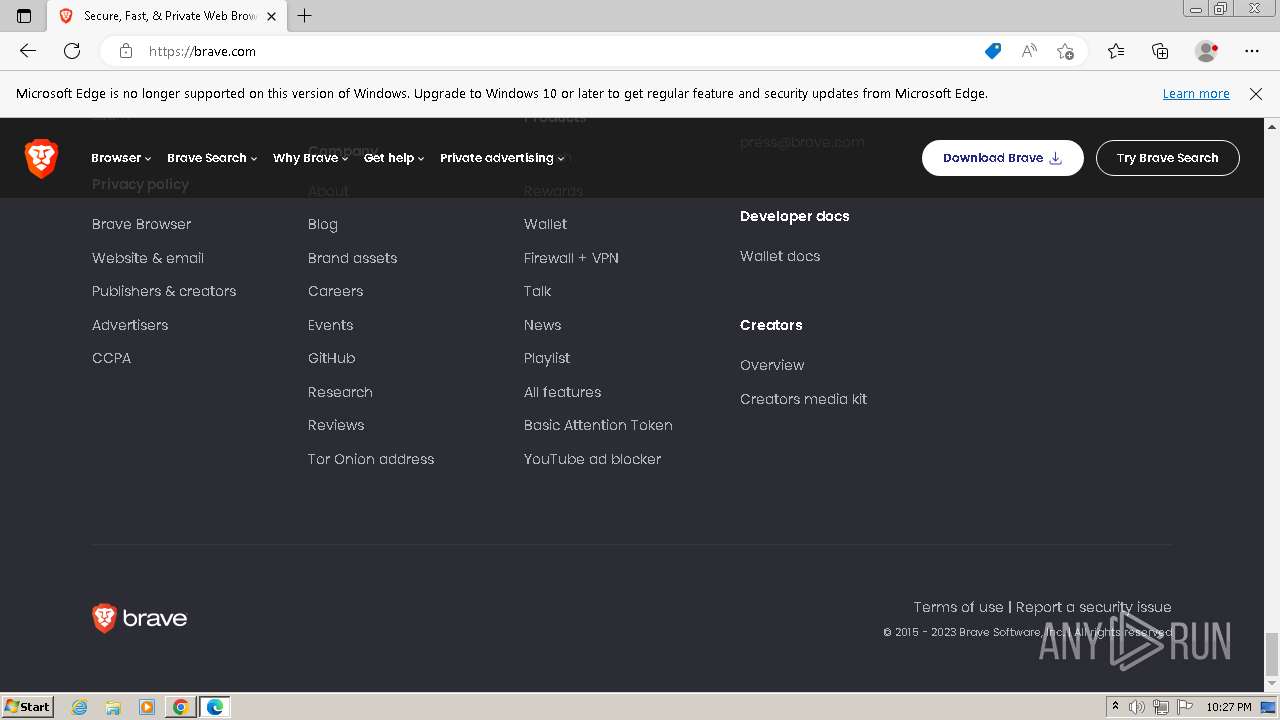
Task: Click the Download Brave button
Action: click(x=1002, y=158)
